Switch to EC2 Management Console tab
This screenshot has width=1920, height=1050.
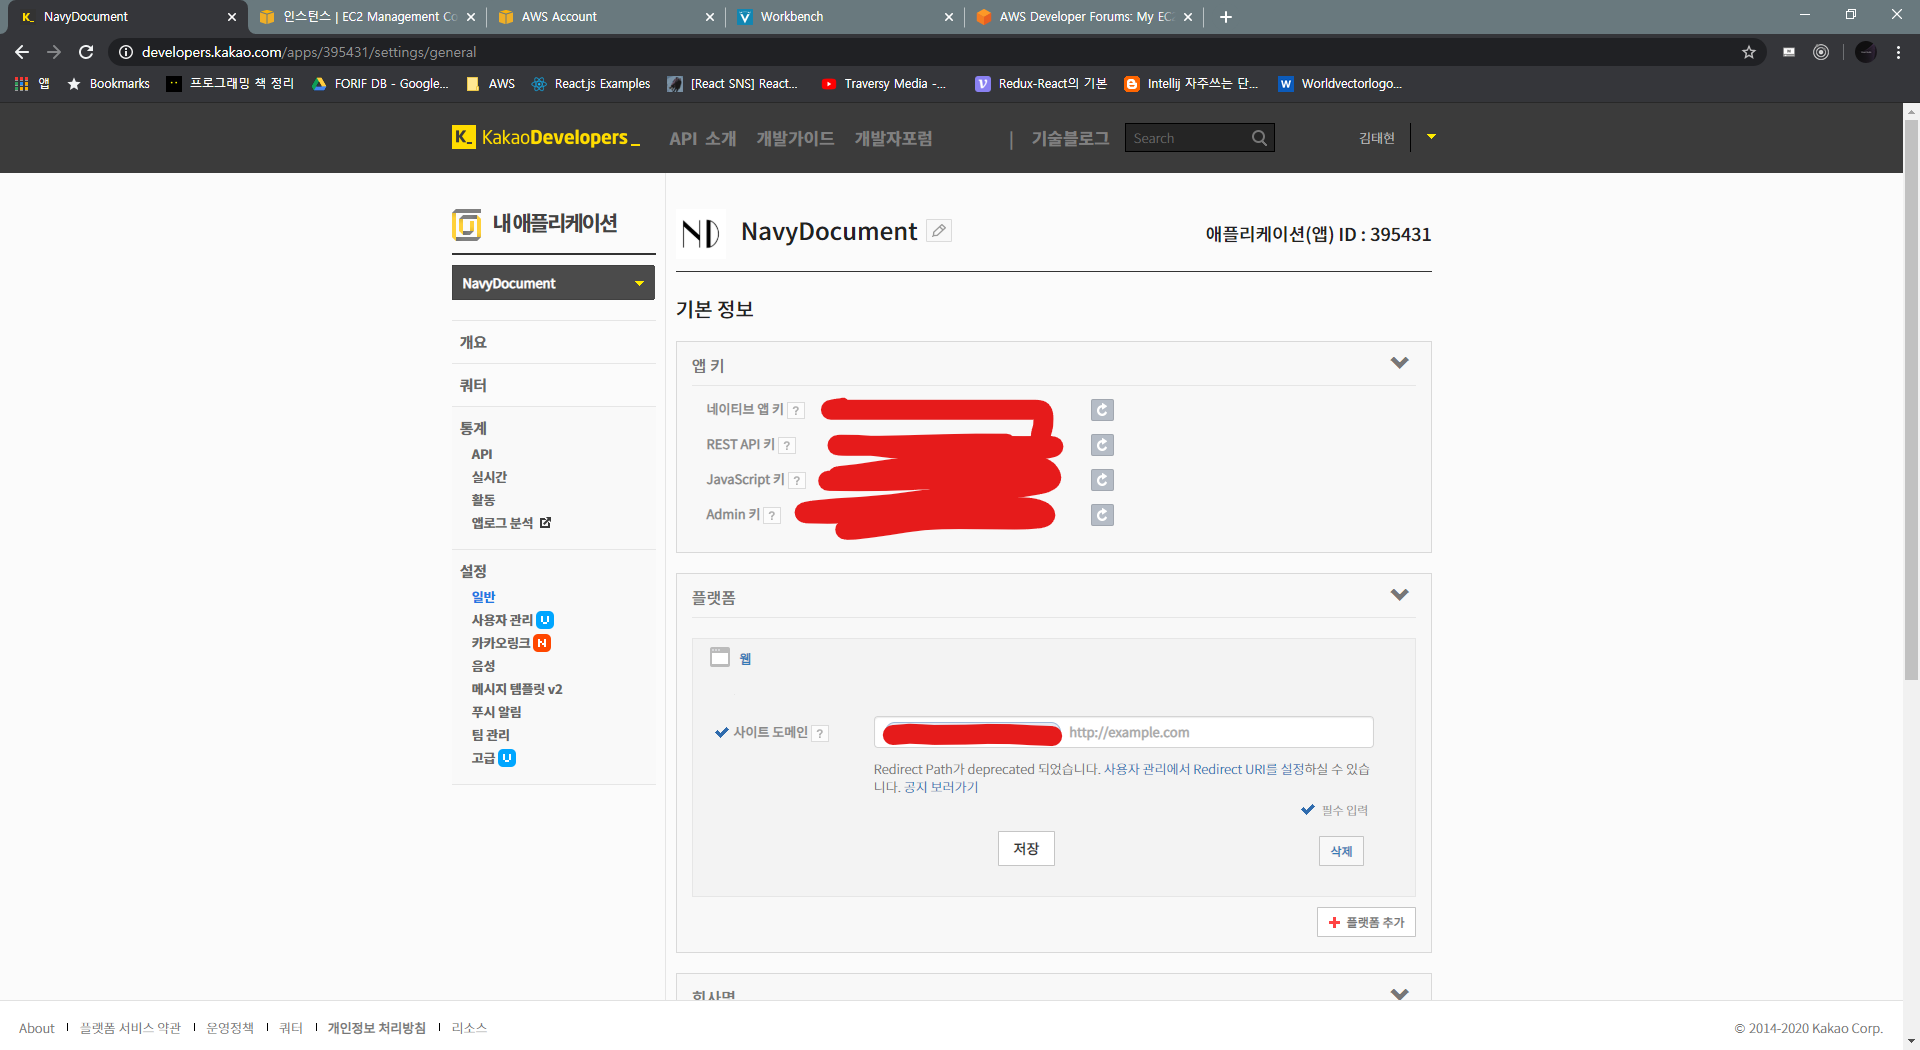[x=368, y=17]
